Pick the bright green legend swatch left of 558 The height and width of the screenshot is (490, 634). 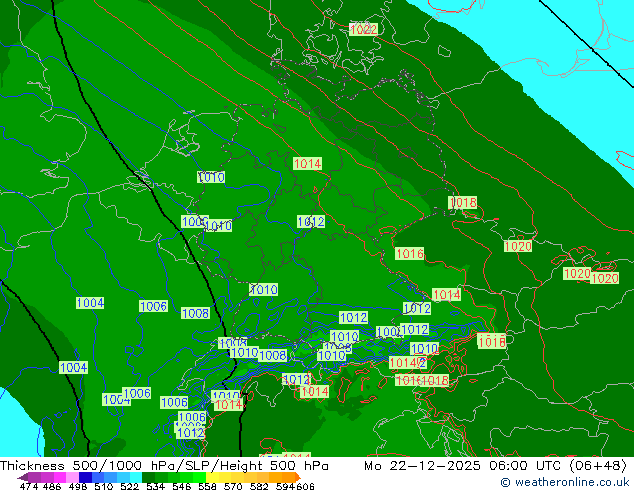click(x=200, y=477)
